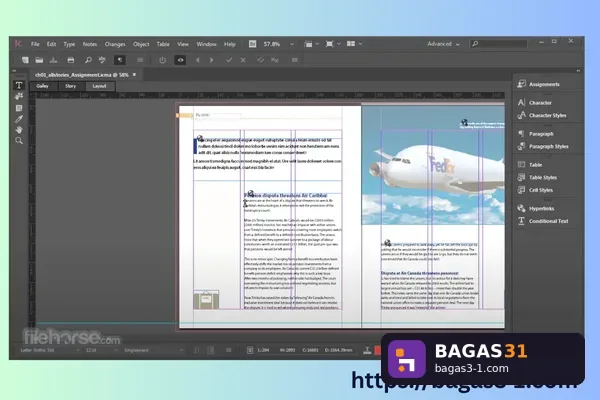Click the save content icon
Image resolution: width=600 pixels, height=400 pixels.
54,60
